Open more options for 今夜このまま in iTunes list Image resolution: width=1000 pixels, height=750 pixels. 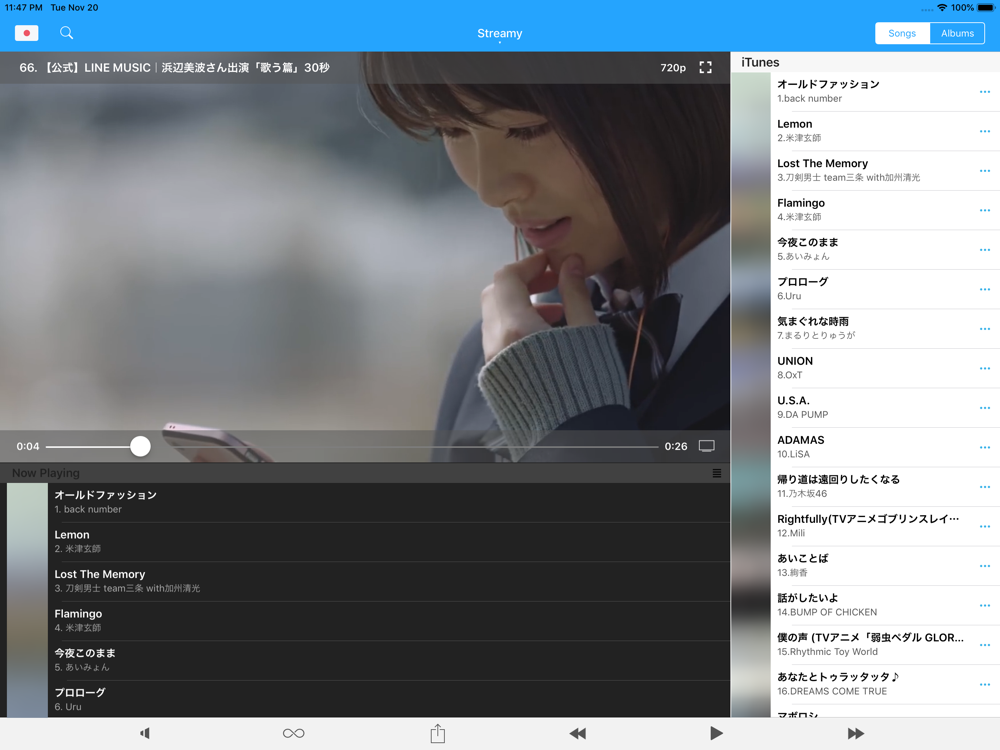click(x=985, y=250)
